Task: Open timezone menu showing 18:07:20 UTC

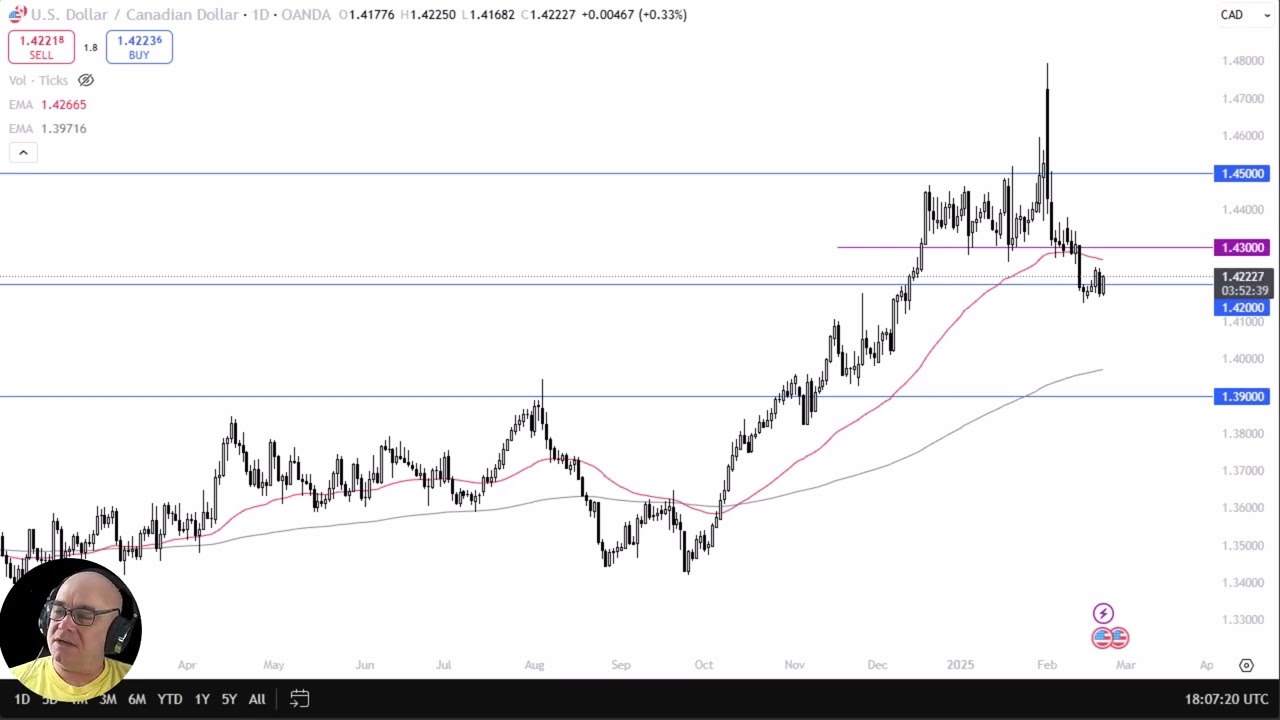Action: click(x=1226, y=699)
